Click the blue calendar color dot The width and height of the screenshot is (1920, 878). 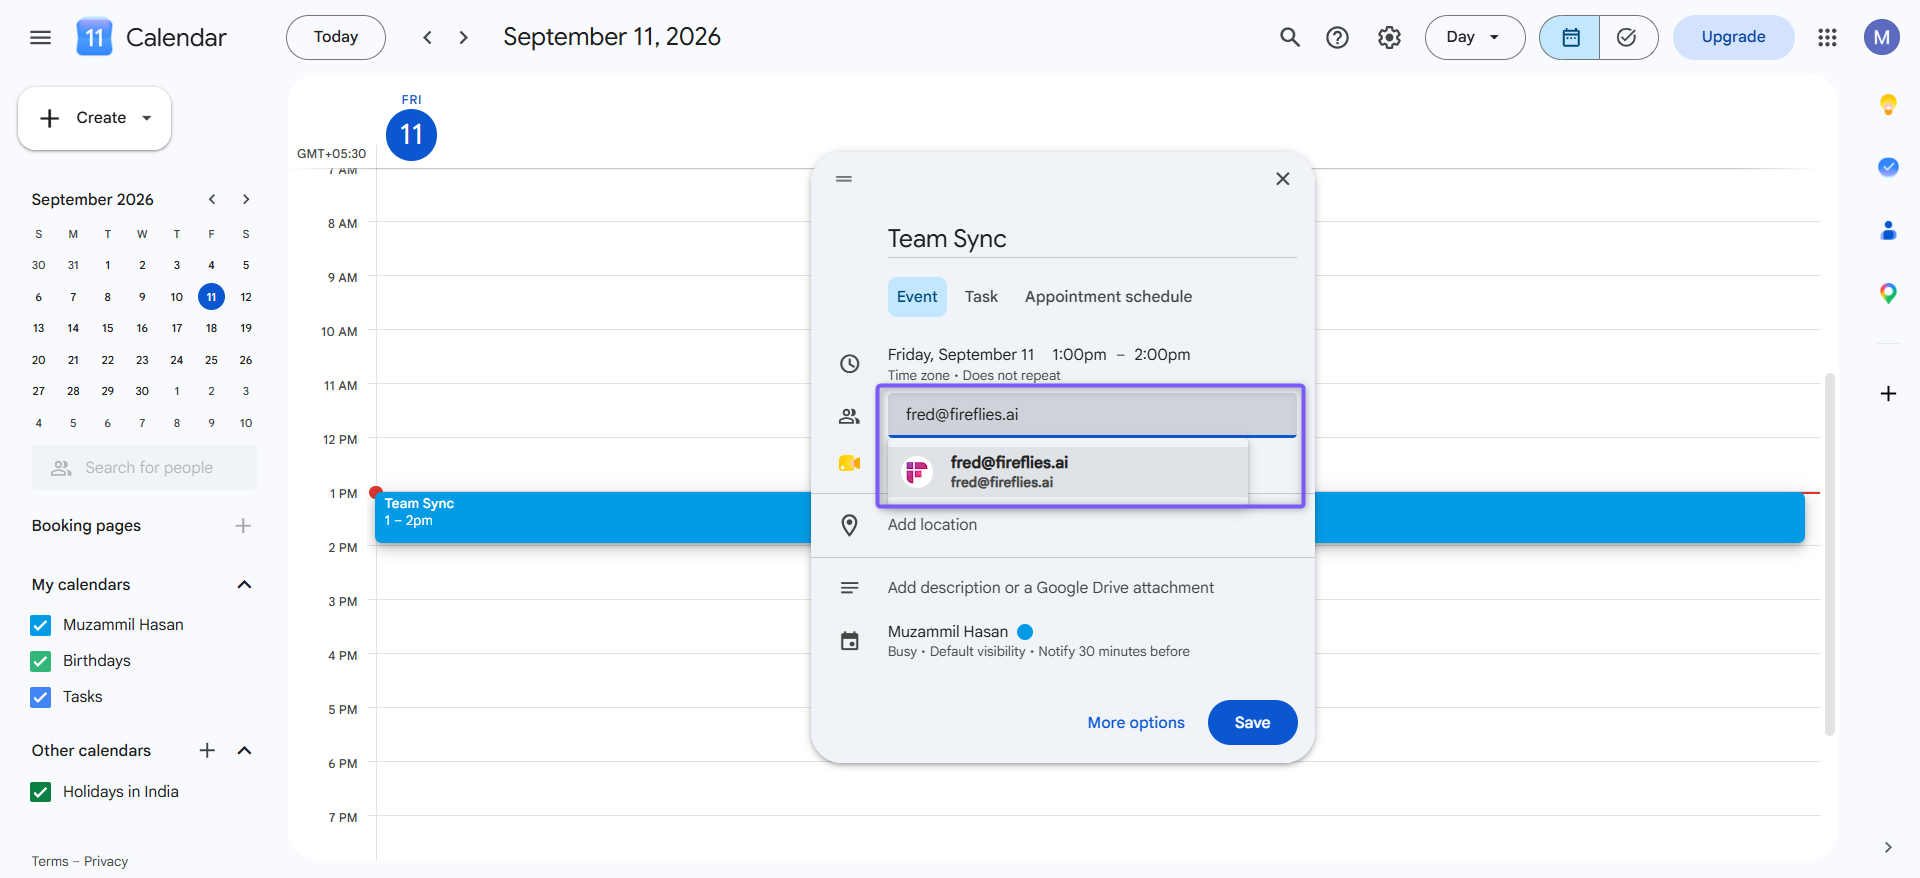point(1025,632)
